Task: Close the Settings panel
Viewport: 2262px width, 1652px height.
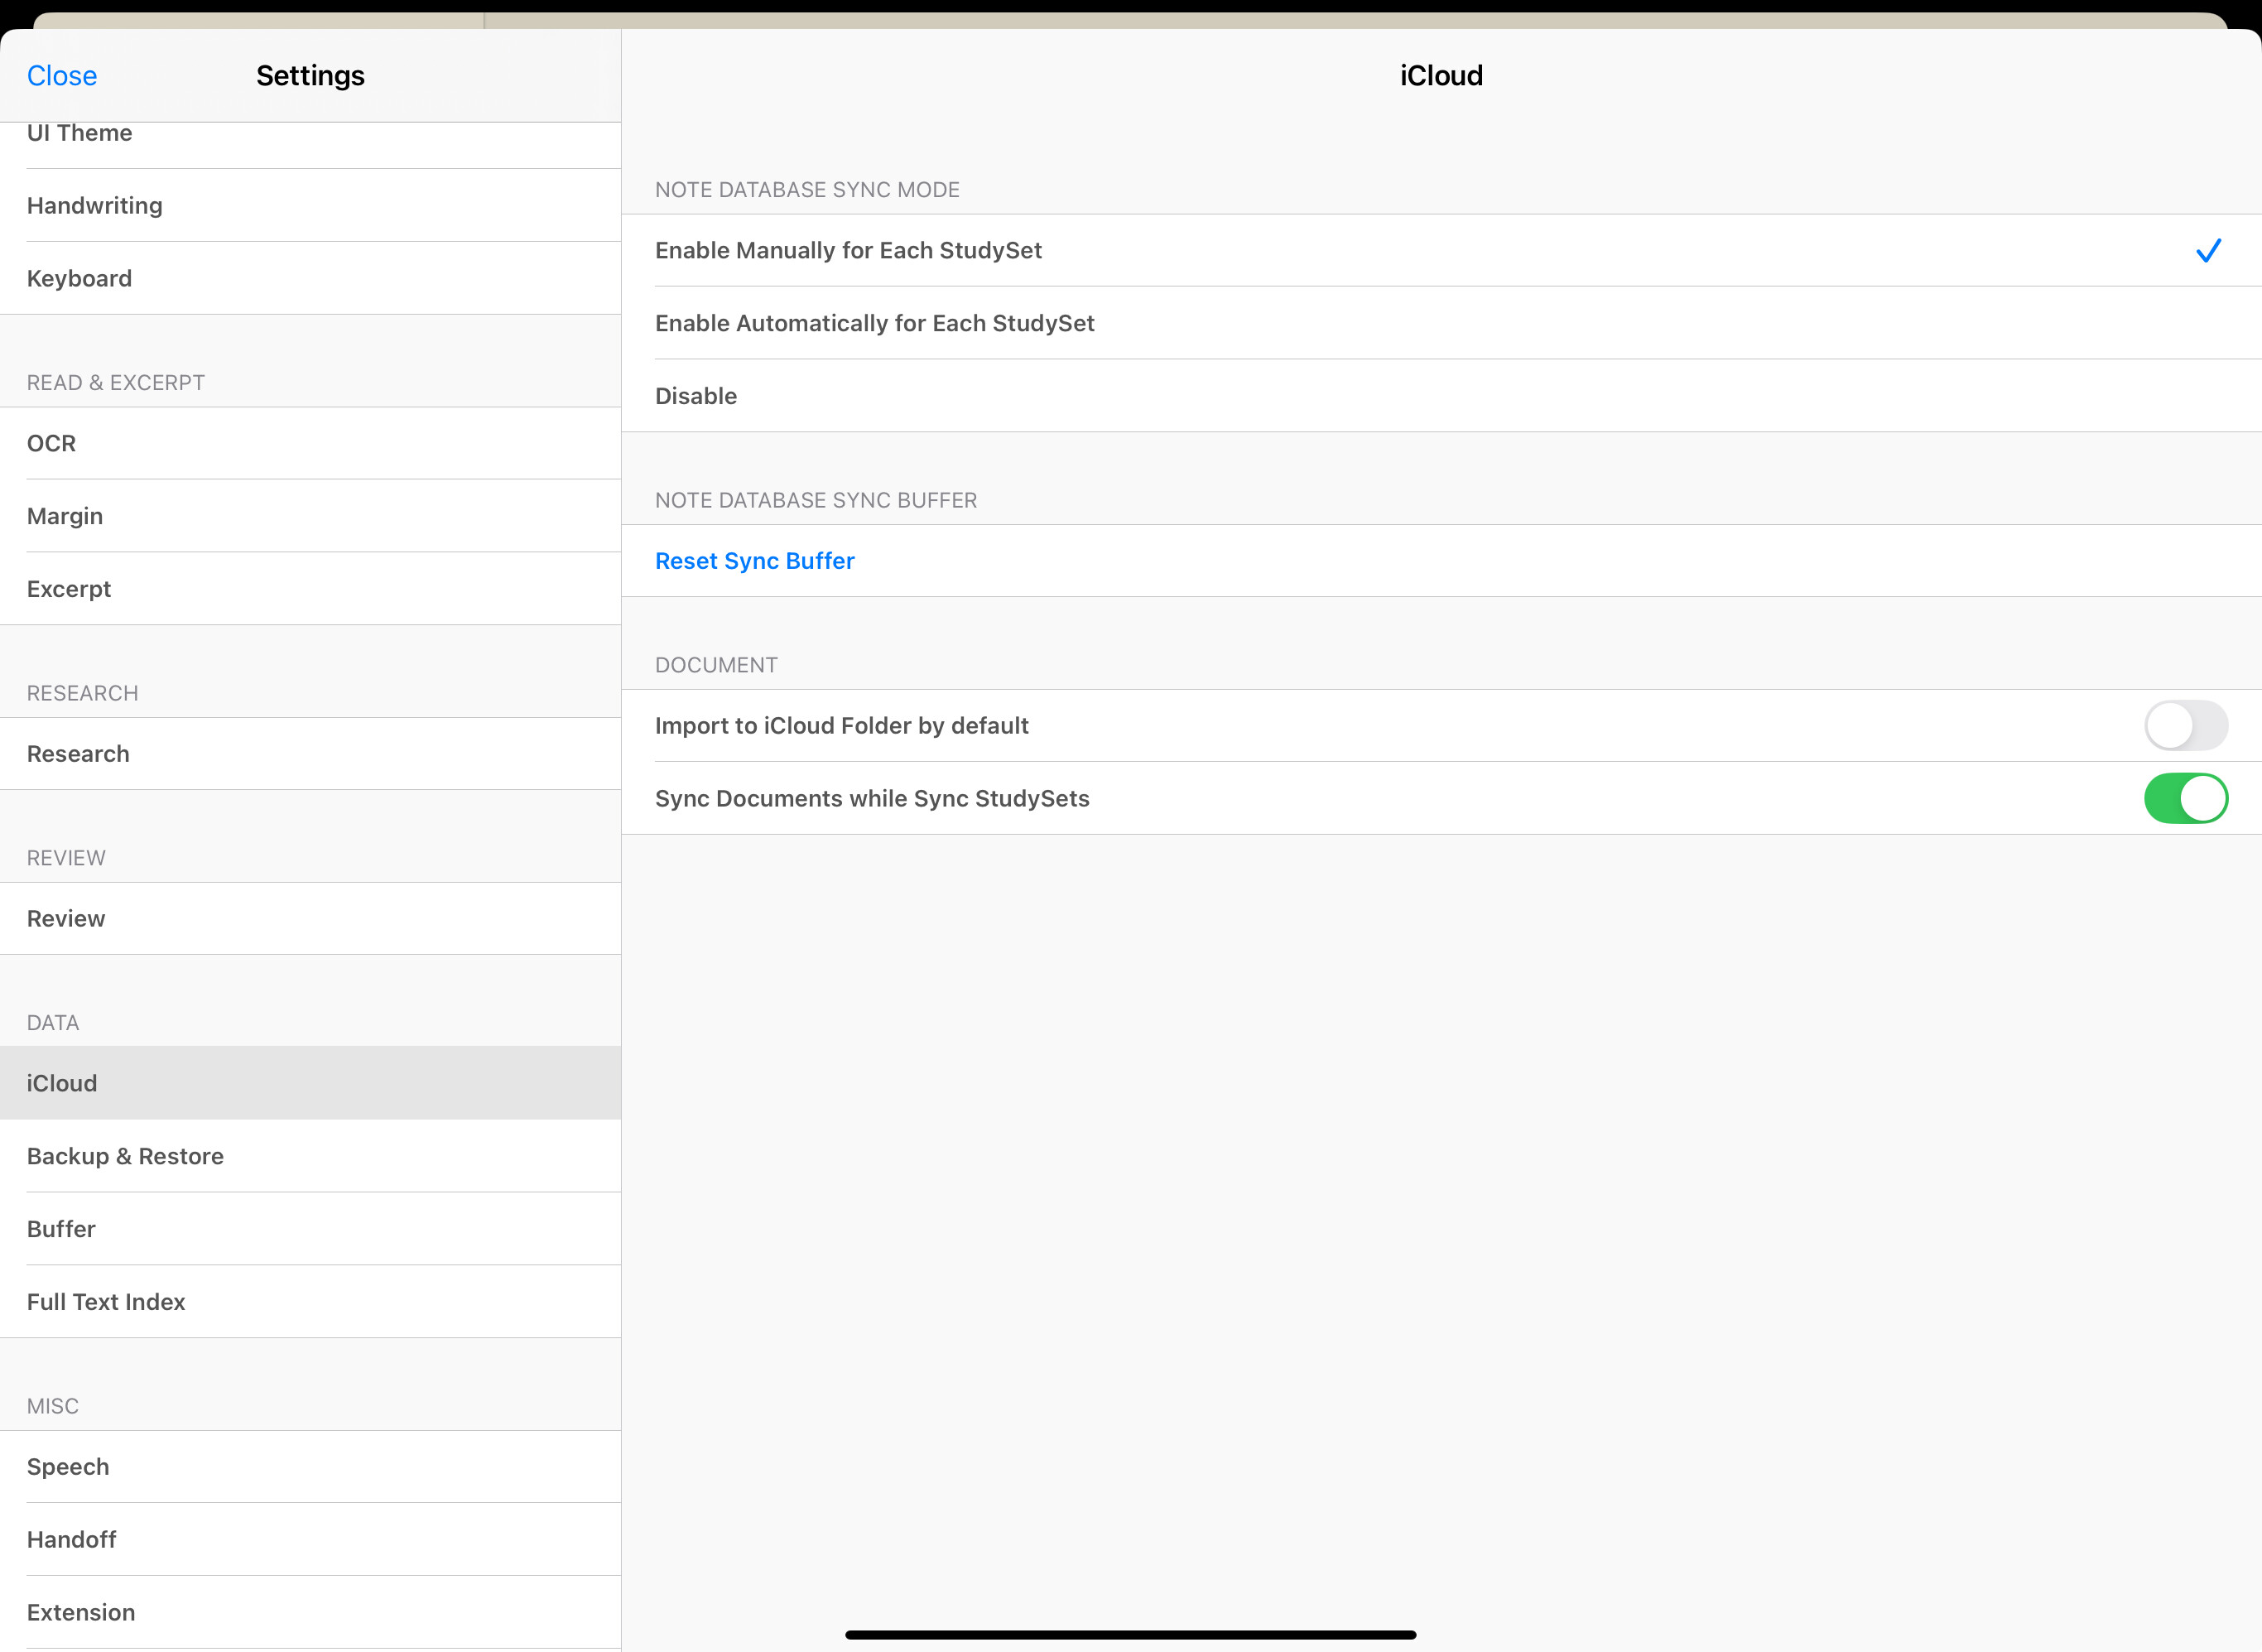Action: pos(62,76)
